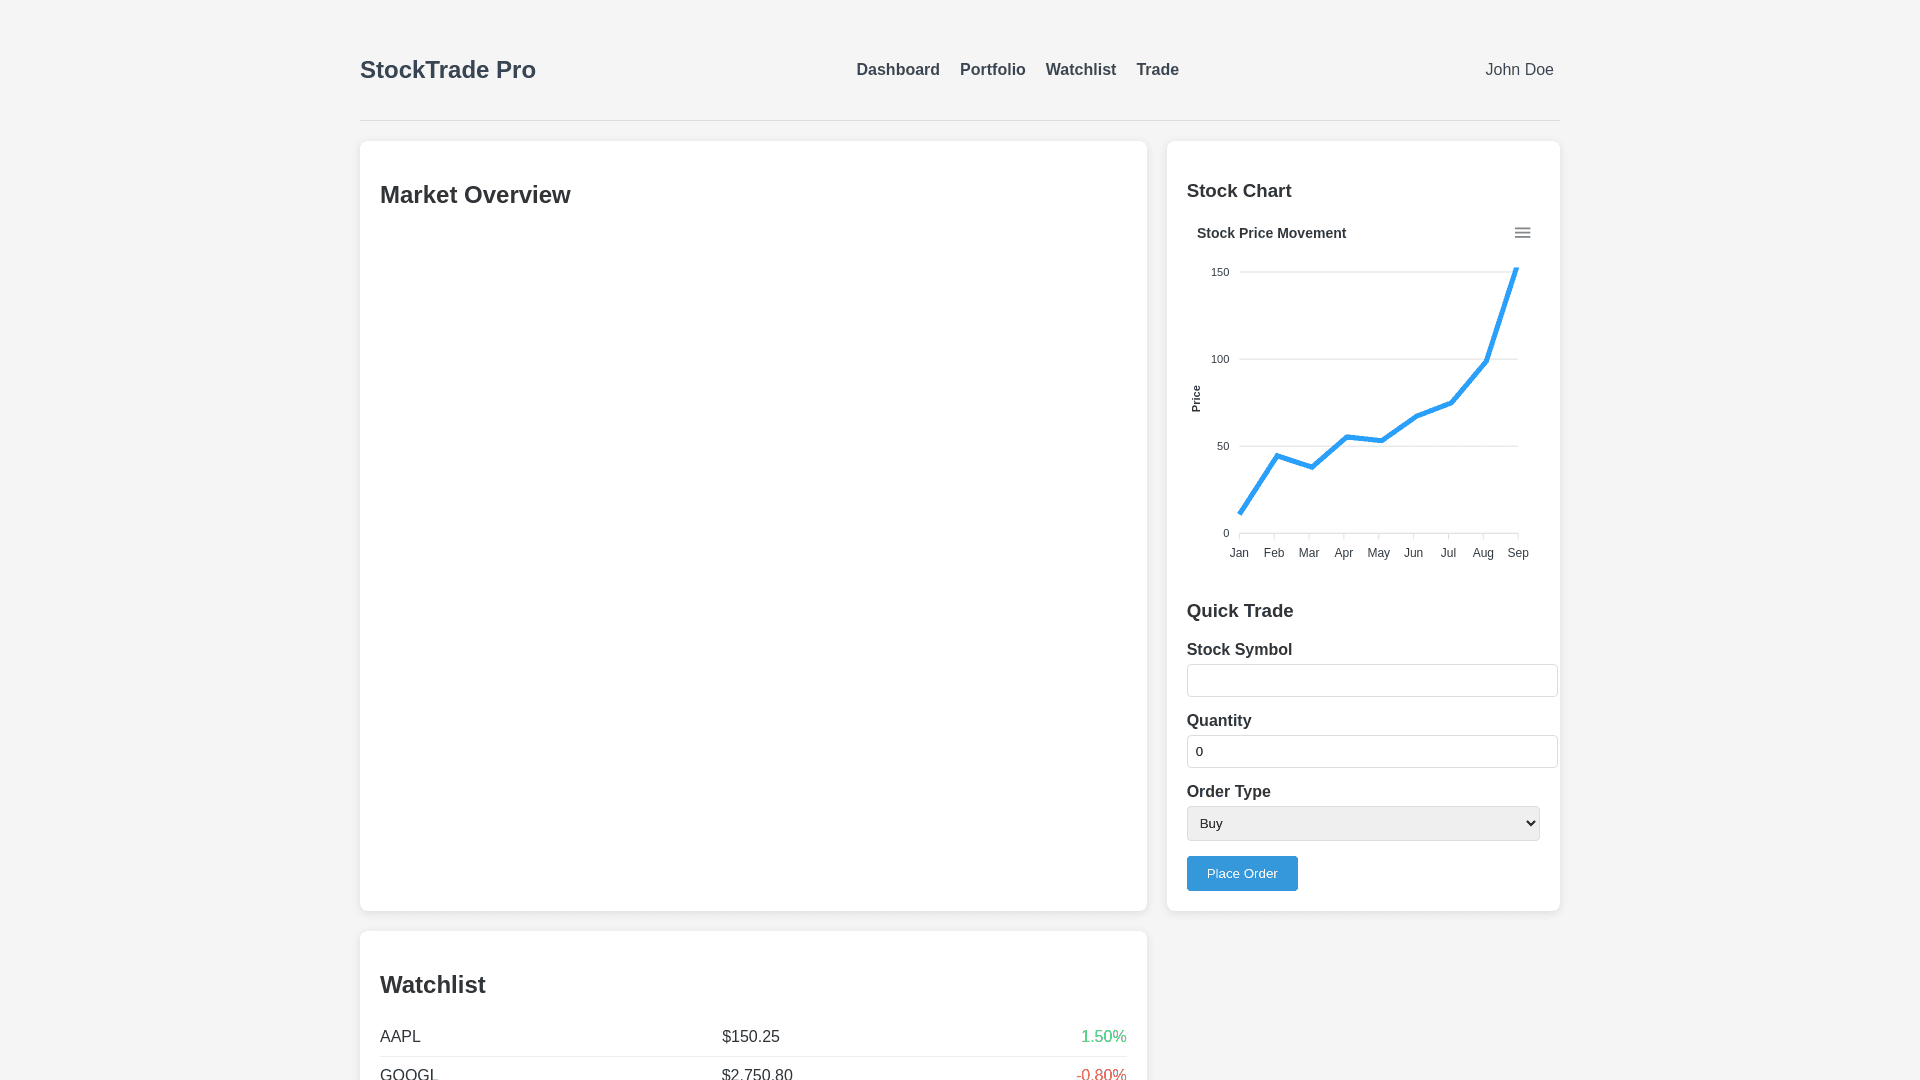Click the Feb peak on the stock chart

(x=1277, y=456)
